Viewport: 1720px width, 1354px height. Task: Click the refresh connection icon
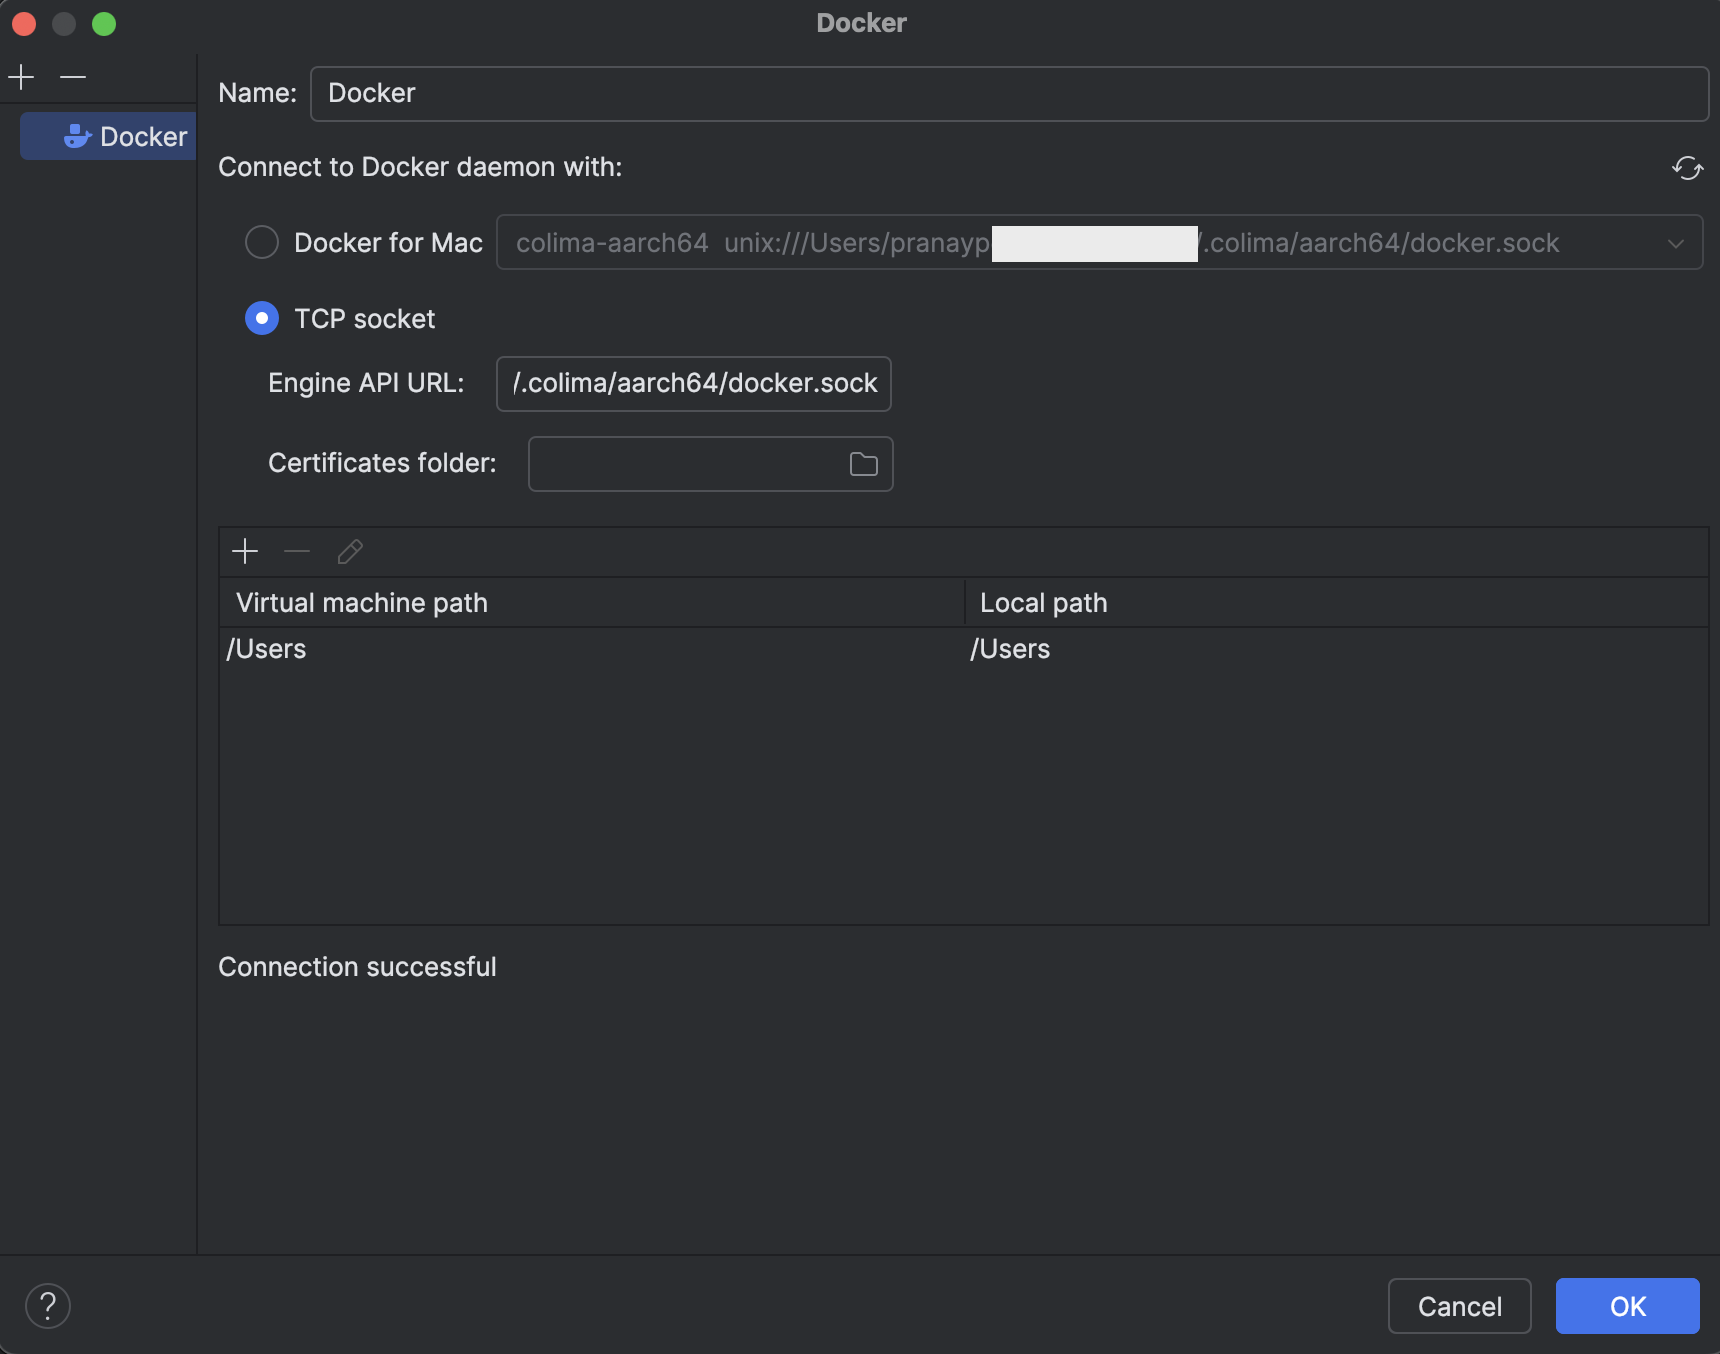pos(1687,168)
